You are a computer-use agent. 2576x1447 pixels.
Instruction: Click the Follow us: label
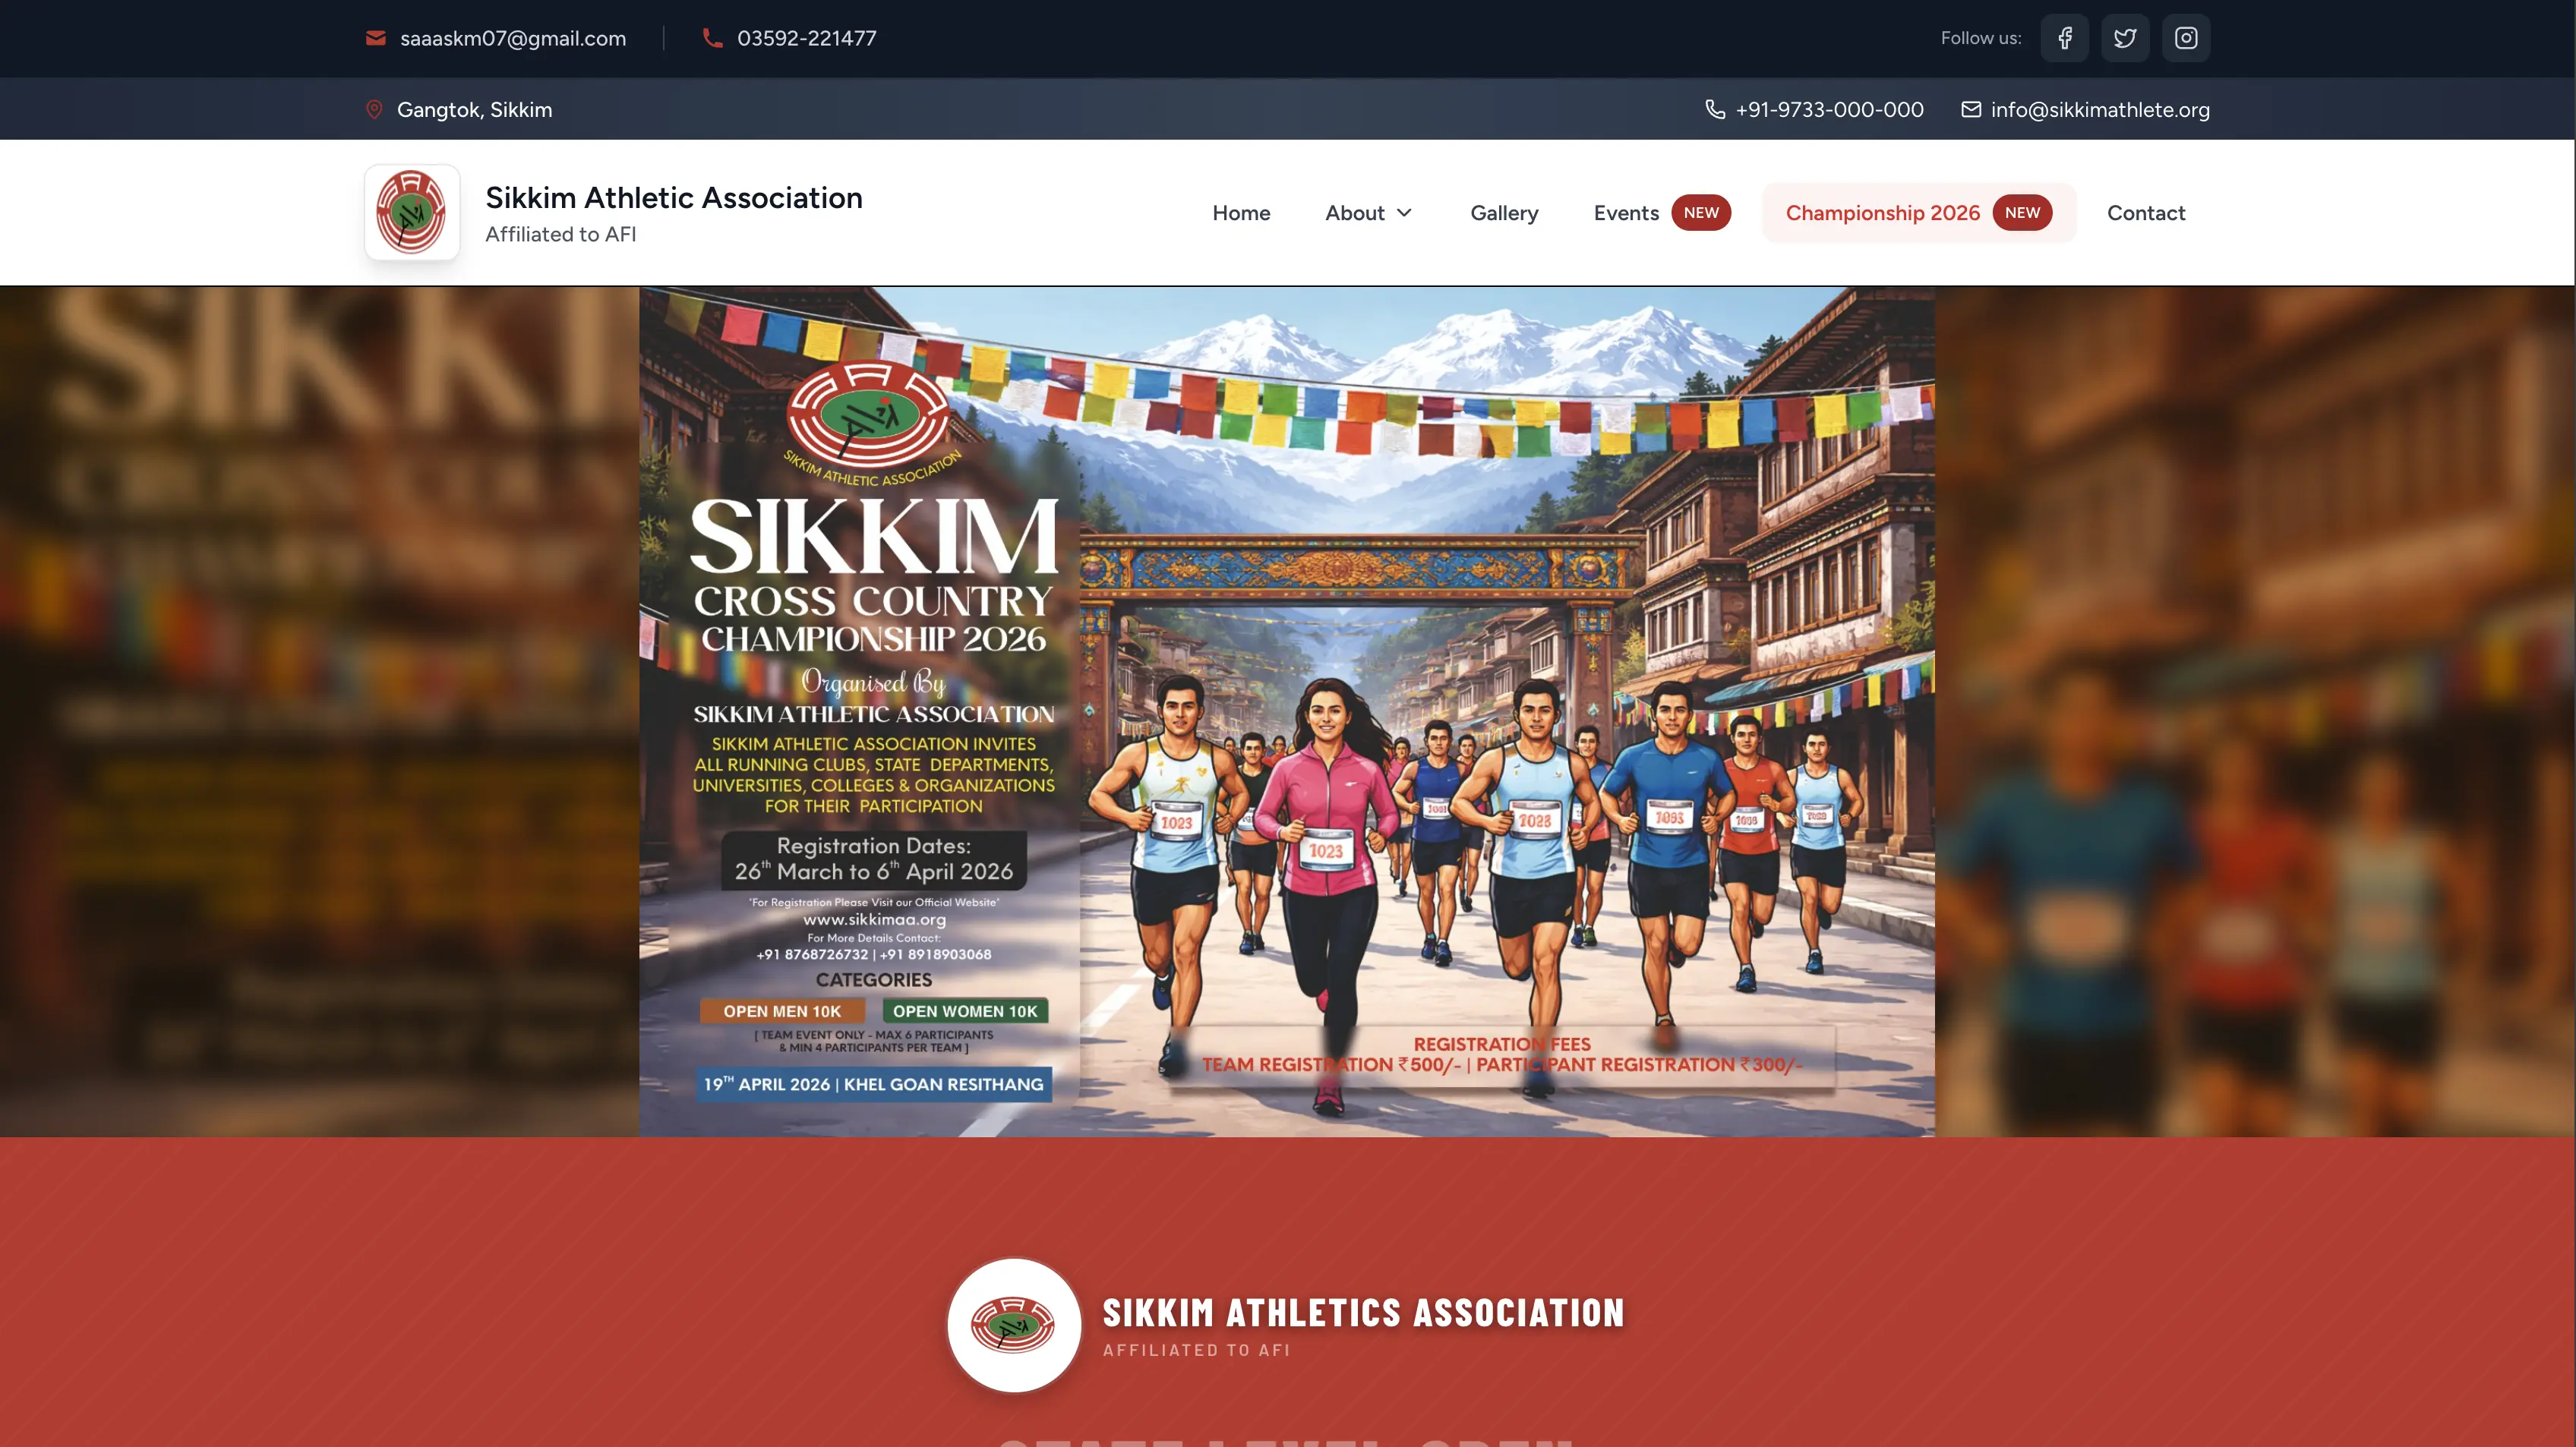1980,38
